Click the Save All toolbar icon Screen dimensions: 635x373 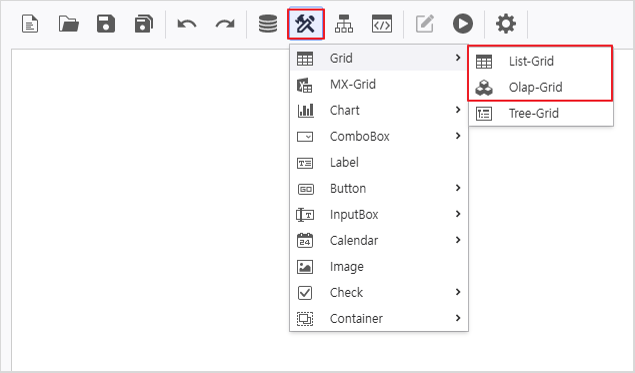click(144, 23)
